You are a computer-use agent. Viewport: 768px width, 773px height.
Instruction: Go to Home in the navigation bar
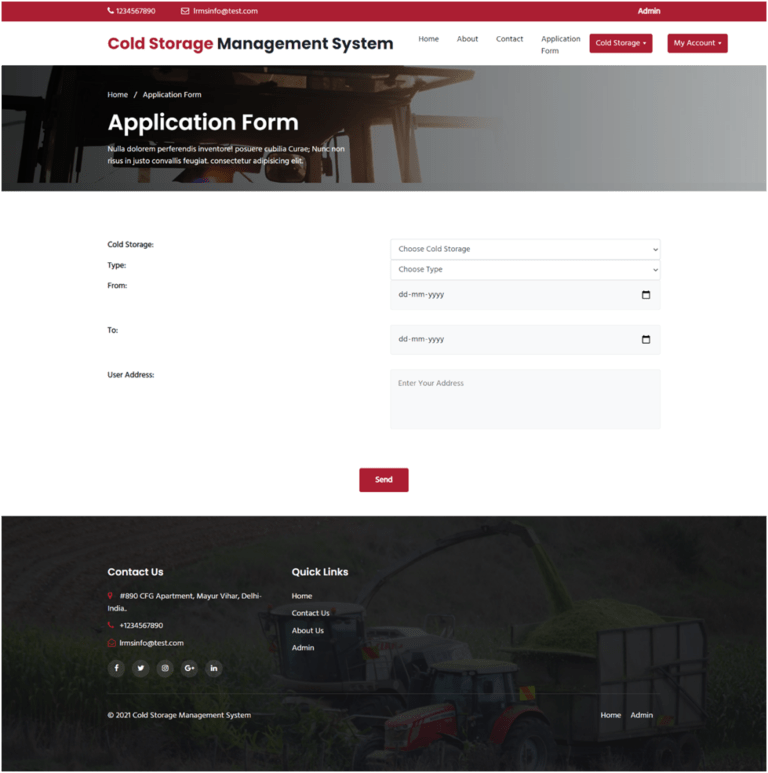(428, 39)
